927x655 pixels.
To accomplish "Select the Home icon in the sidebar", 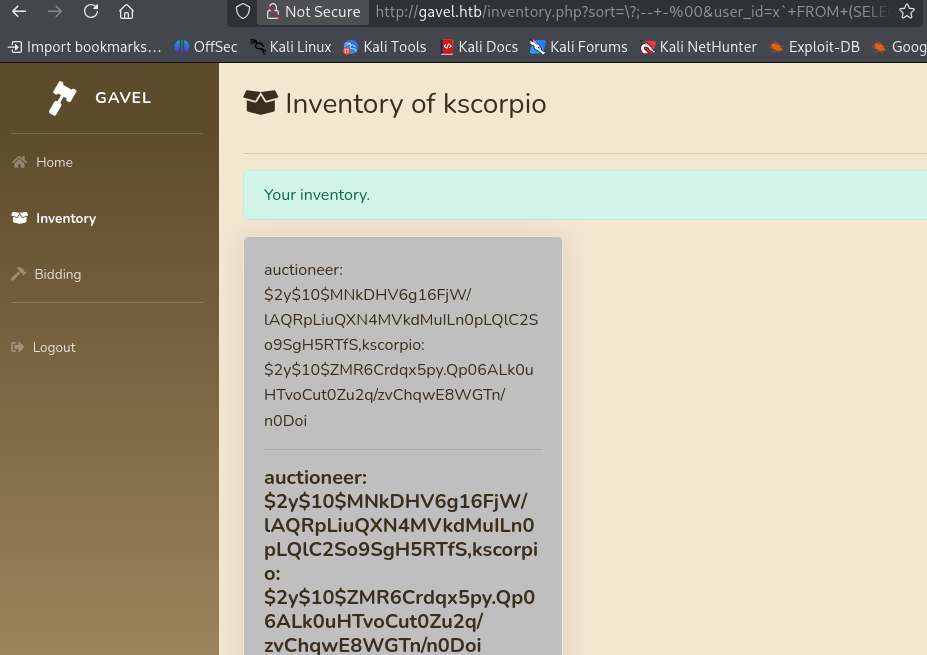I will (x=18, y=162).
